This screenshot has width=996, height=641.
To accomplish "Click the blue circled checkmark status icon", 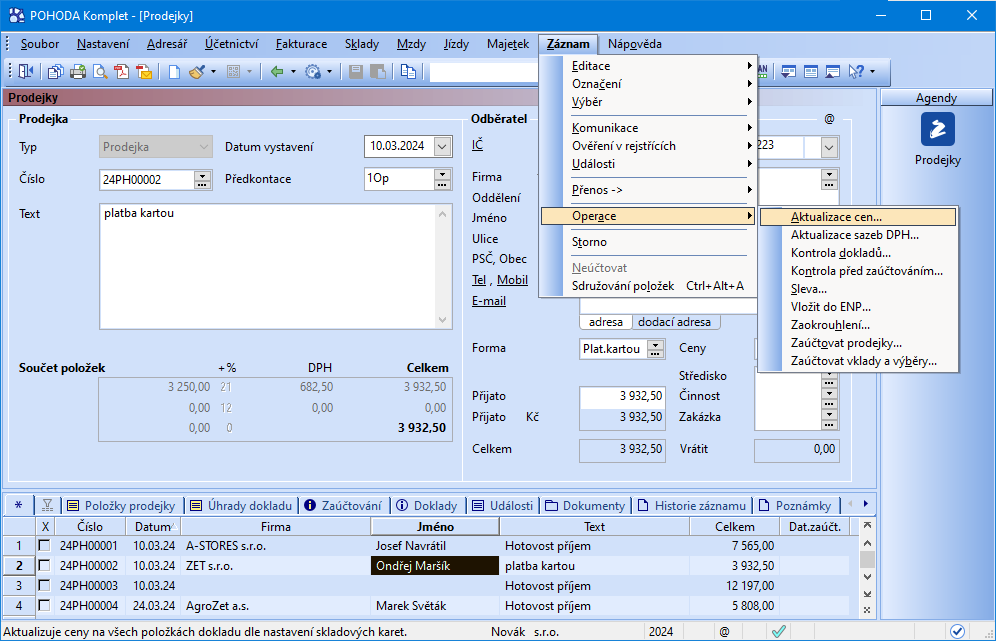I will tap(957, 631).
